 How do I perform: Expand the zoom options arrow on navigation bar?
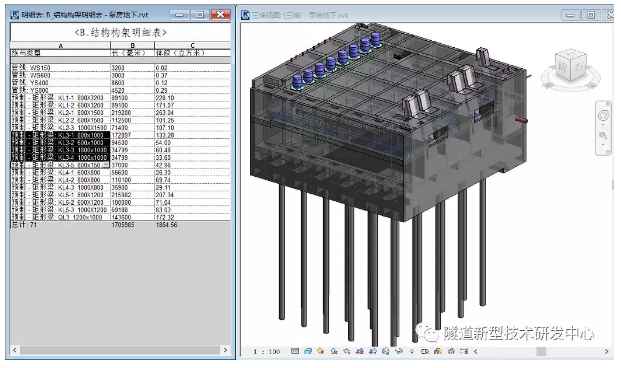pos(603,145)
